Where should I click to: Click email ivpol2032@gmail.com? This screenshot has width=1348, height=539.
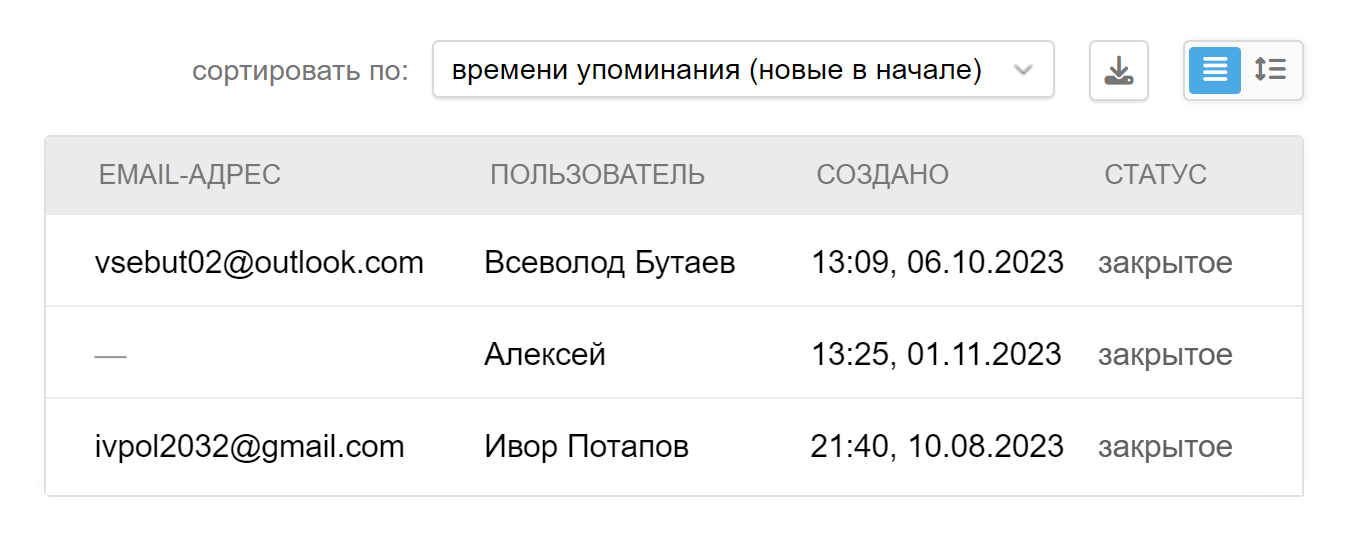249,446
